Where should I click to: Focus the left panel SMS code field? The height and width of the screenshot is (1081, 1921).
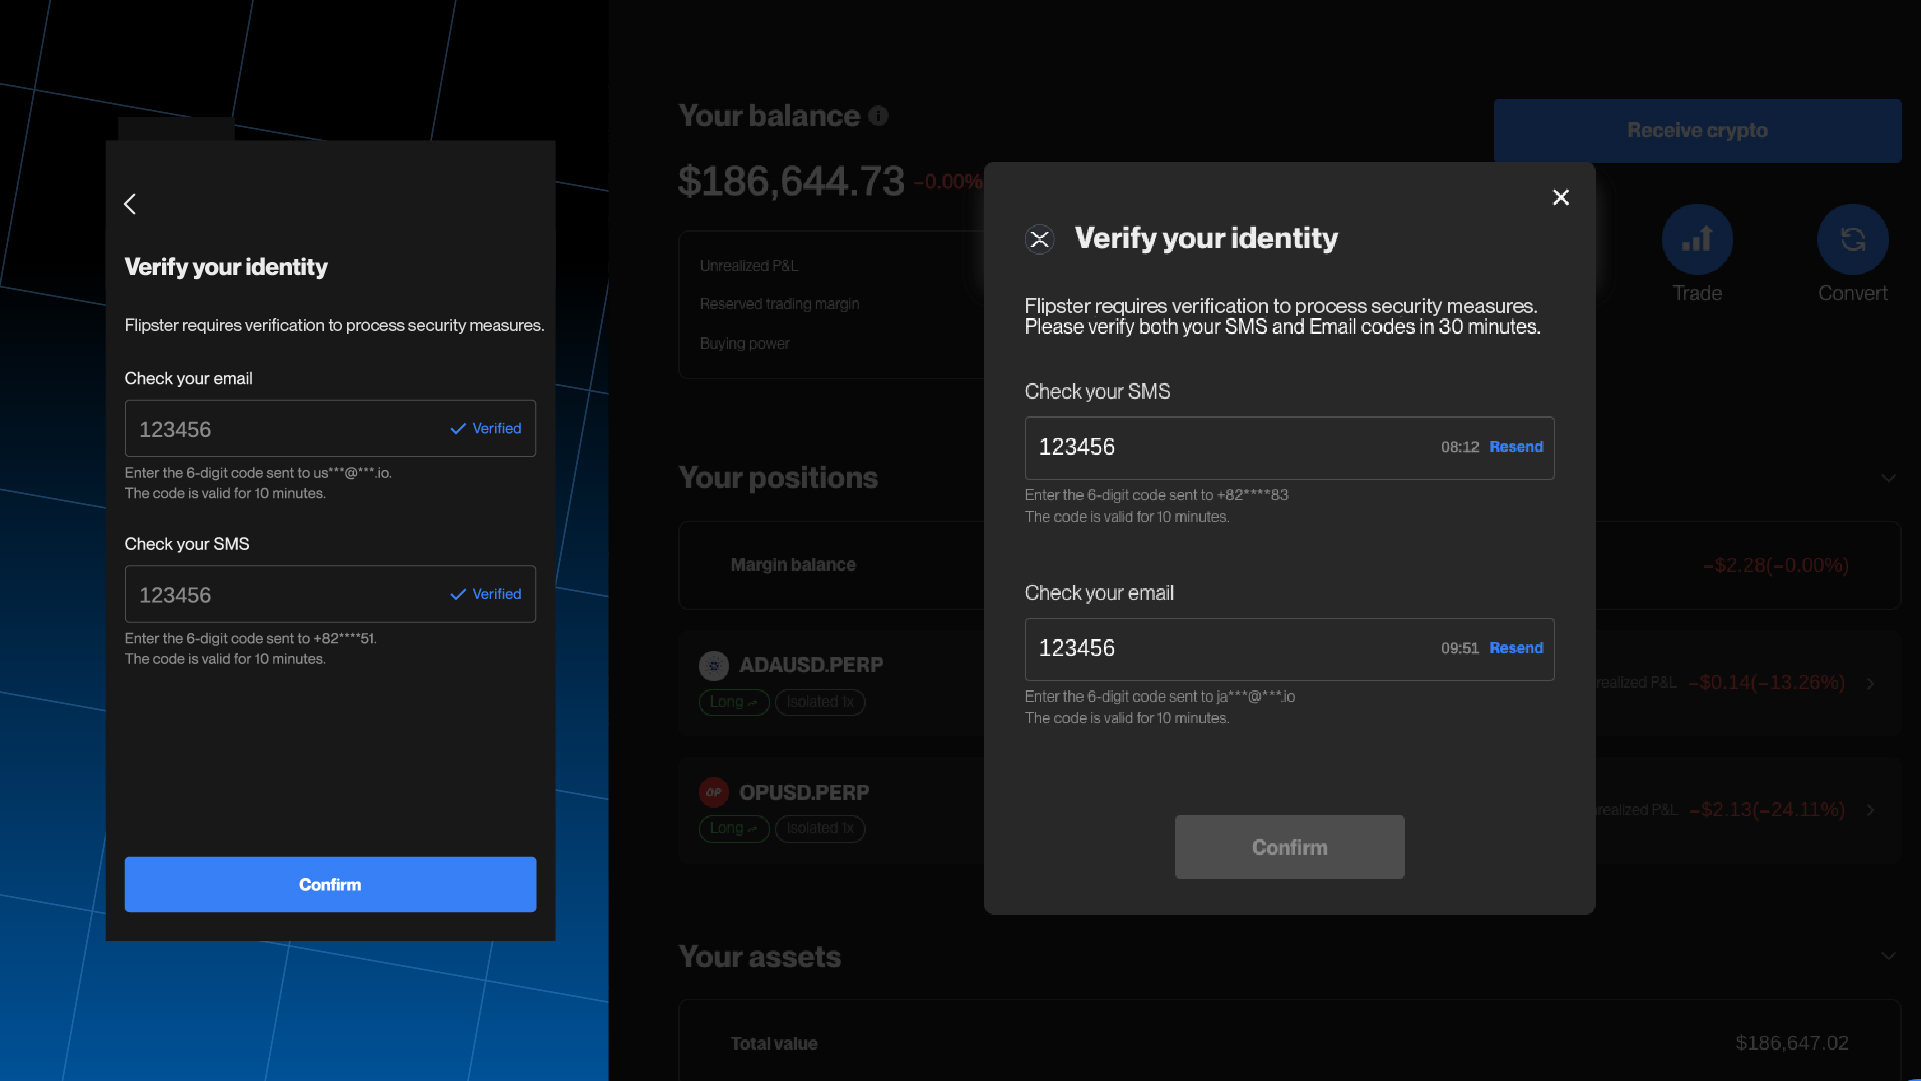pyautogui.click(x=330, y=595)
